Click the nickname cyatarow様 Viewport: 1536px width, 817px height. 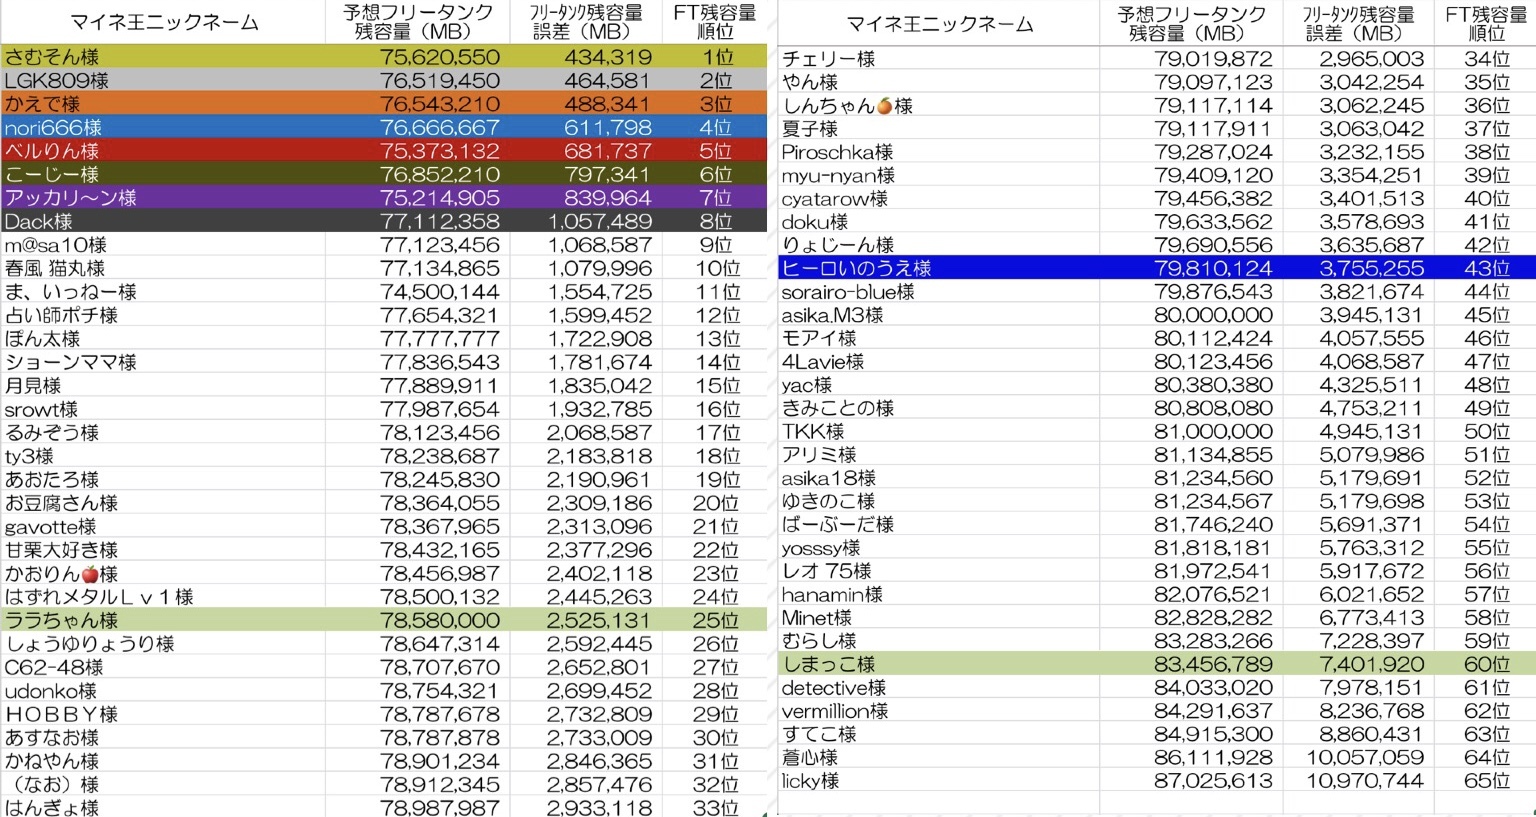tap(835, 199)
